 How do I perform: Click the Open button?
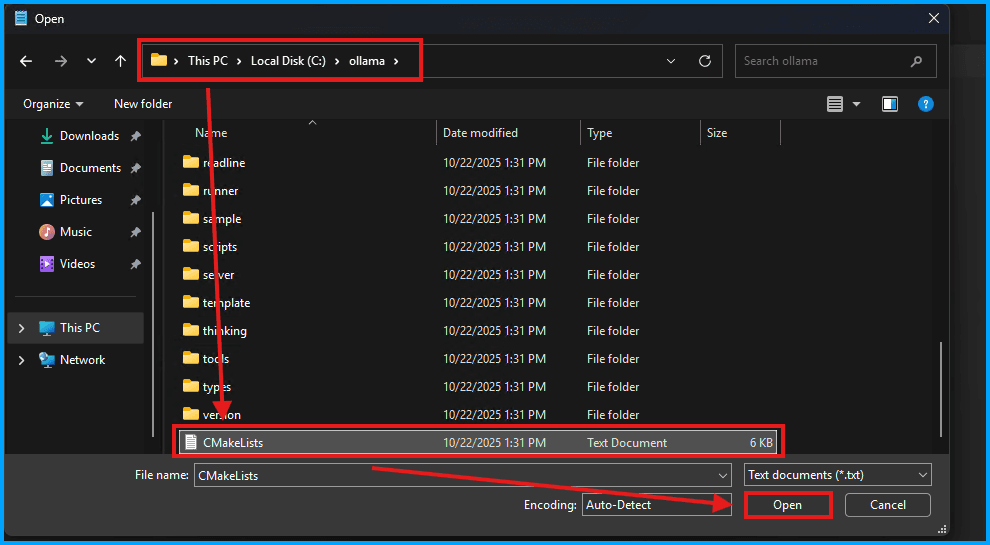[788, 505]
